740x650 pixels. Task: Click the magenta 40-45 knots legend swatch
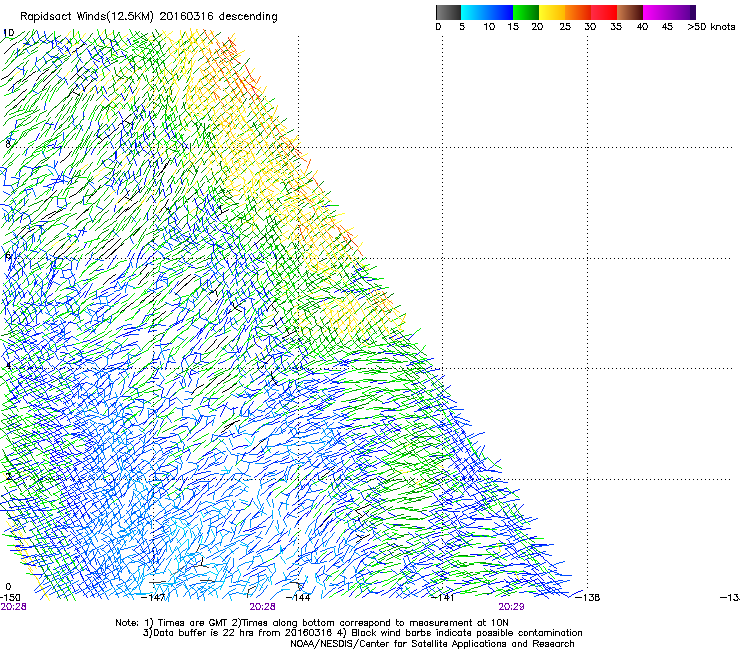[656, 12]
